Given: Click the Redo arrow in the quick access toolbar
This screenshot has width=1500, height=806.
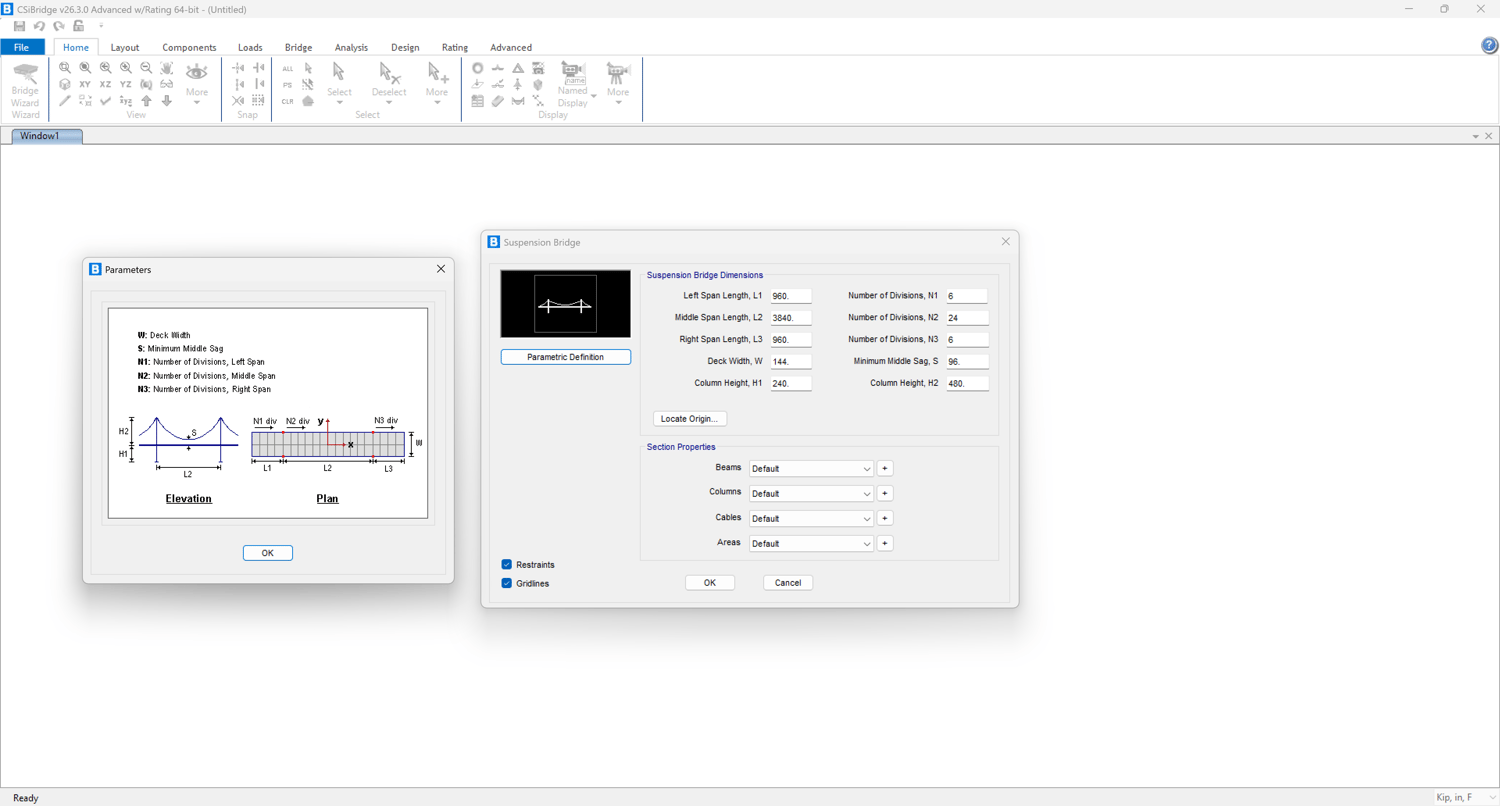Looking at the screenshot, I should point(59,26).
